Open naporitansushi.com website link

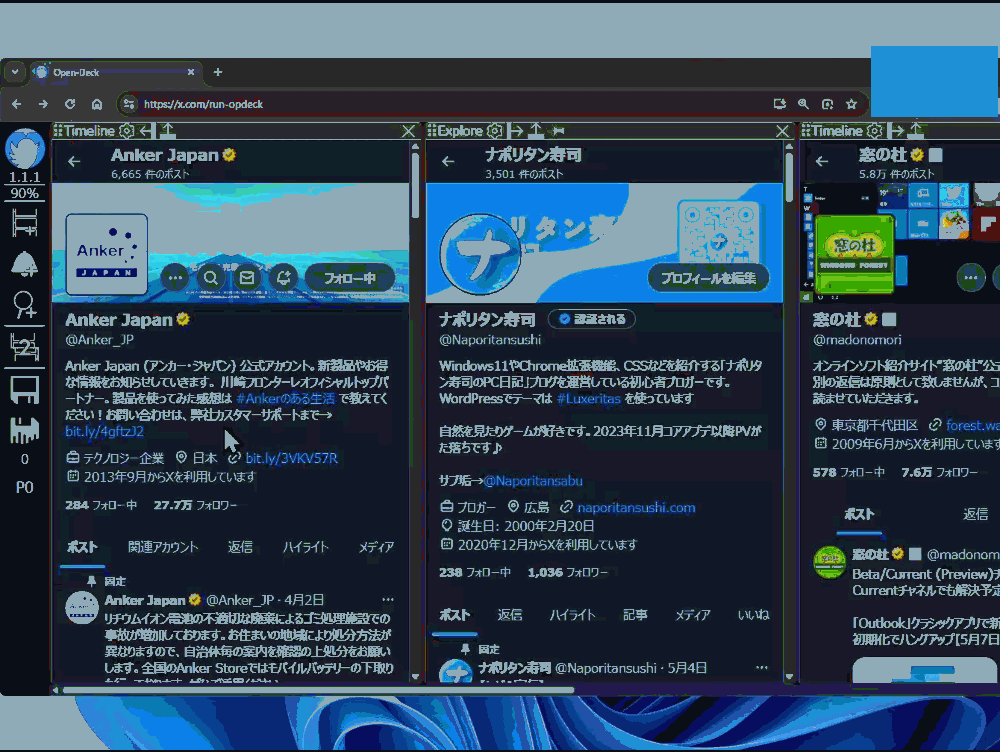tap(636, 508)
